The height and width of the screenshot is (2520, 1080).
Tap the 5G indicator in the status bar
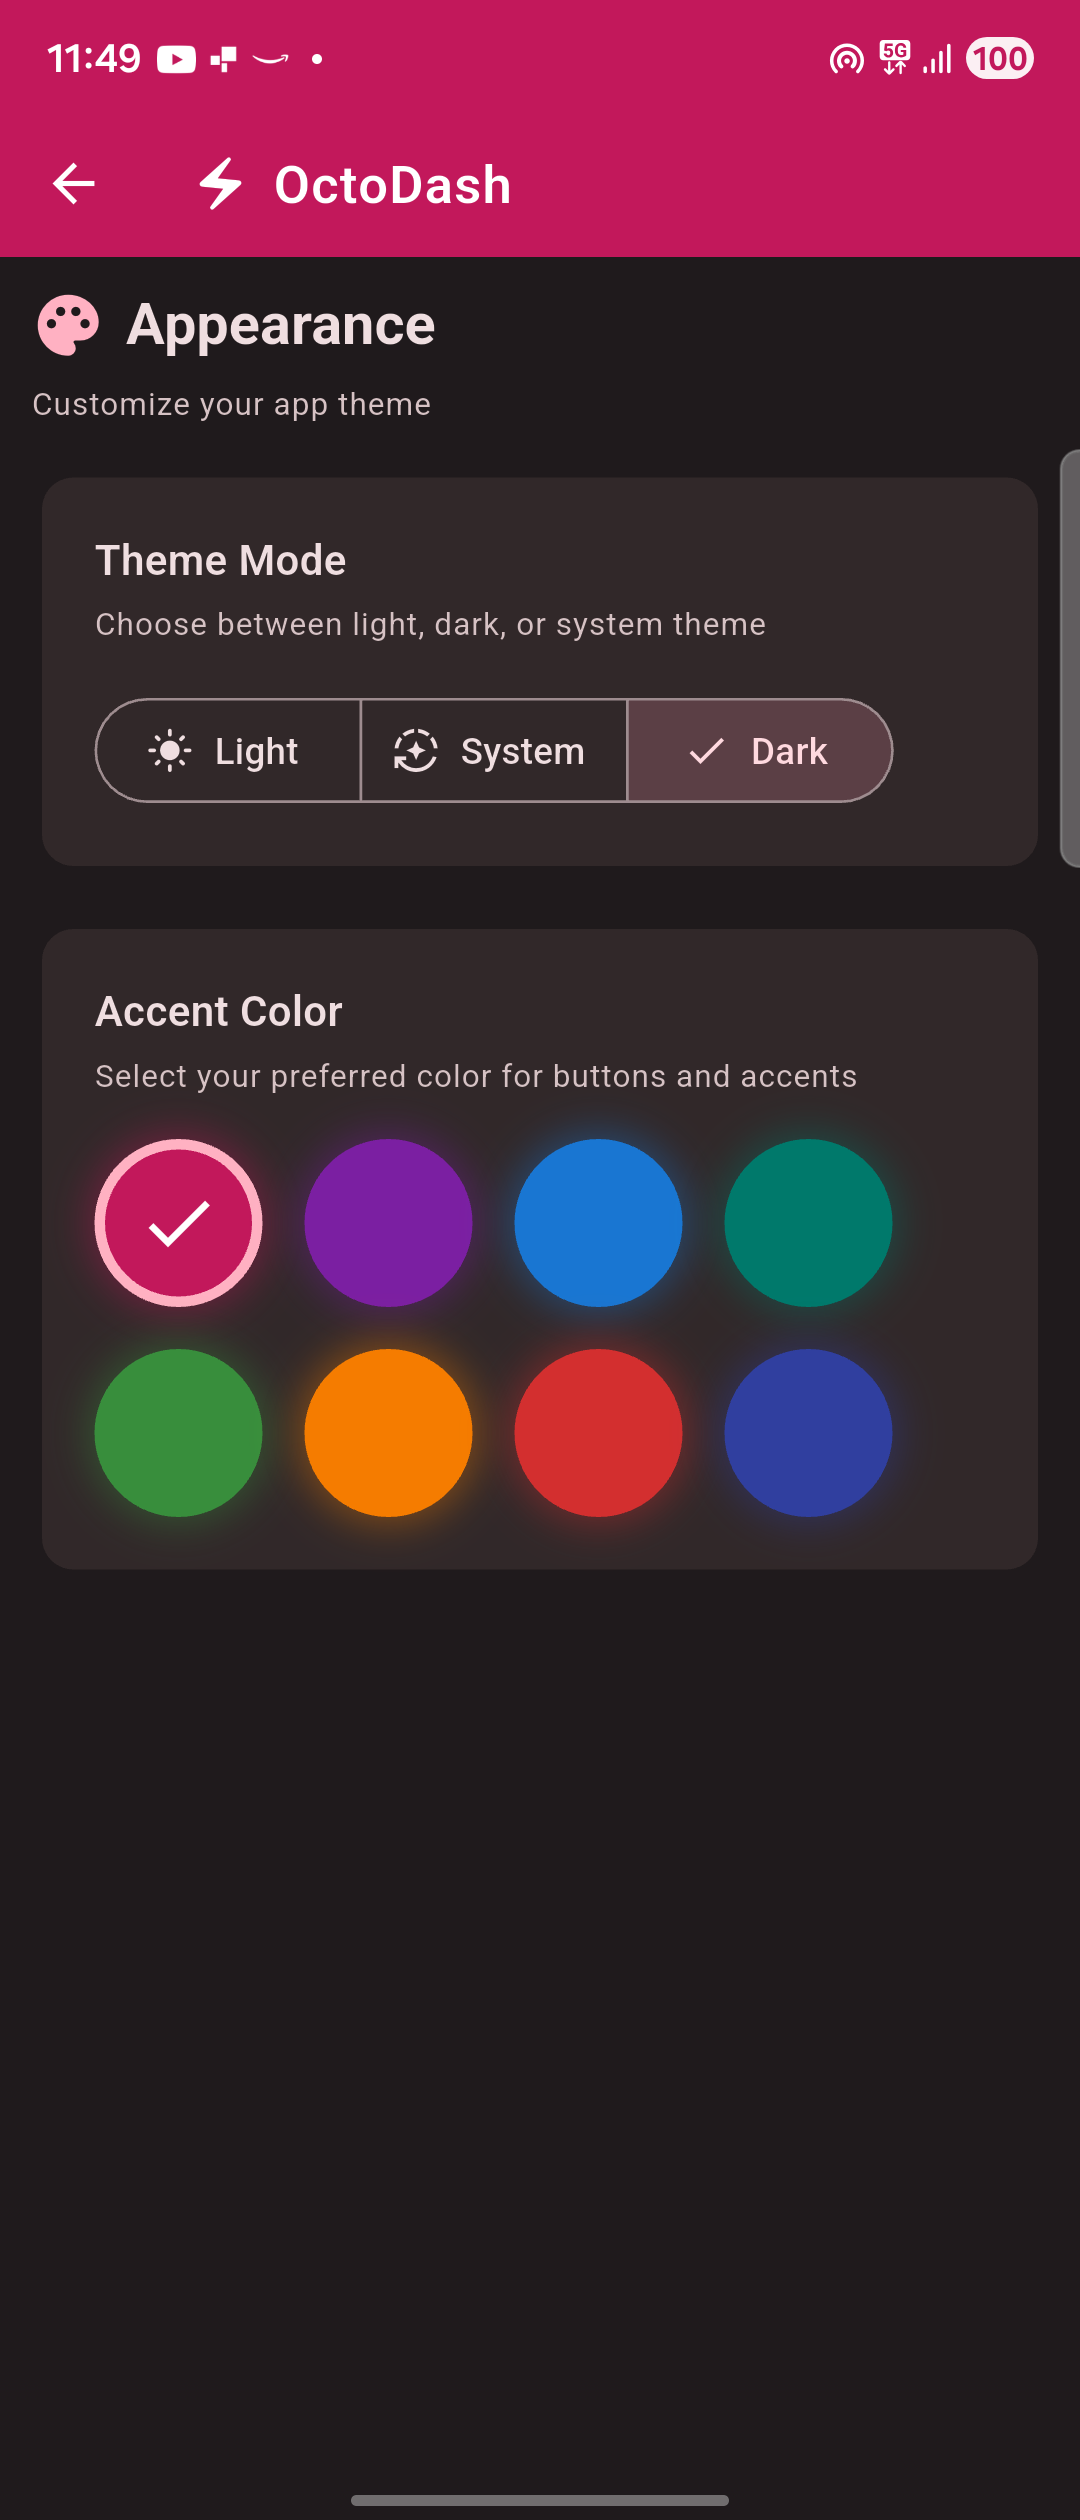point(893,58)
